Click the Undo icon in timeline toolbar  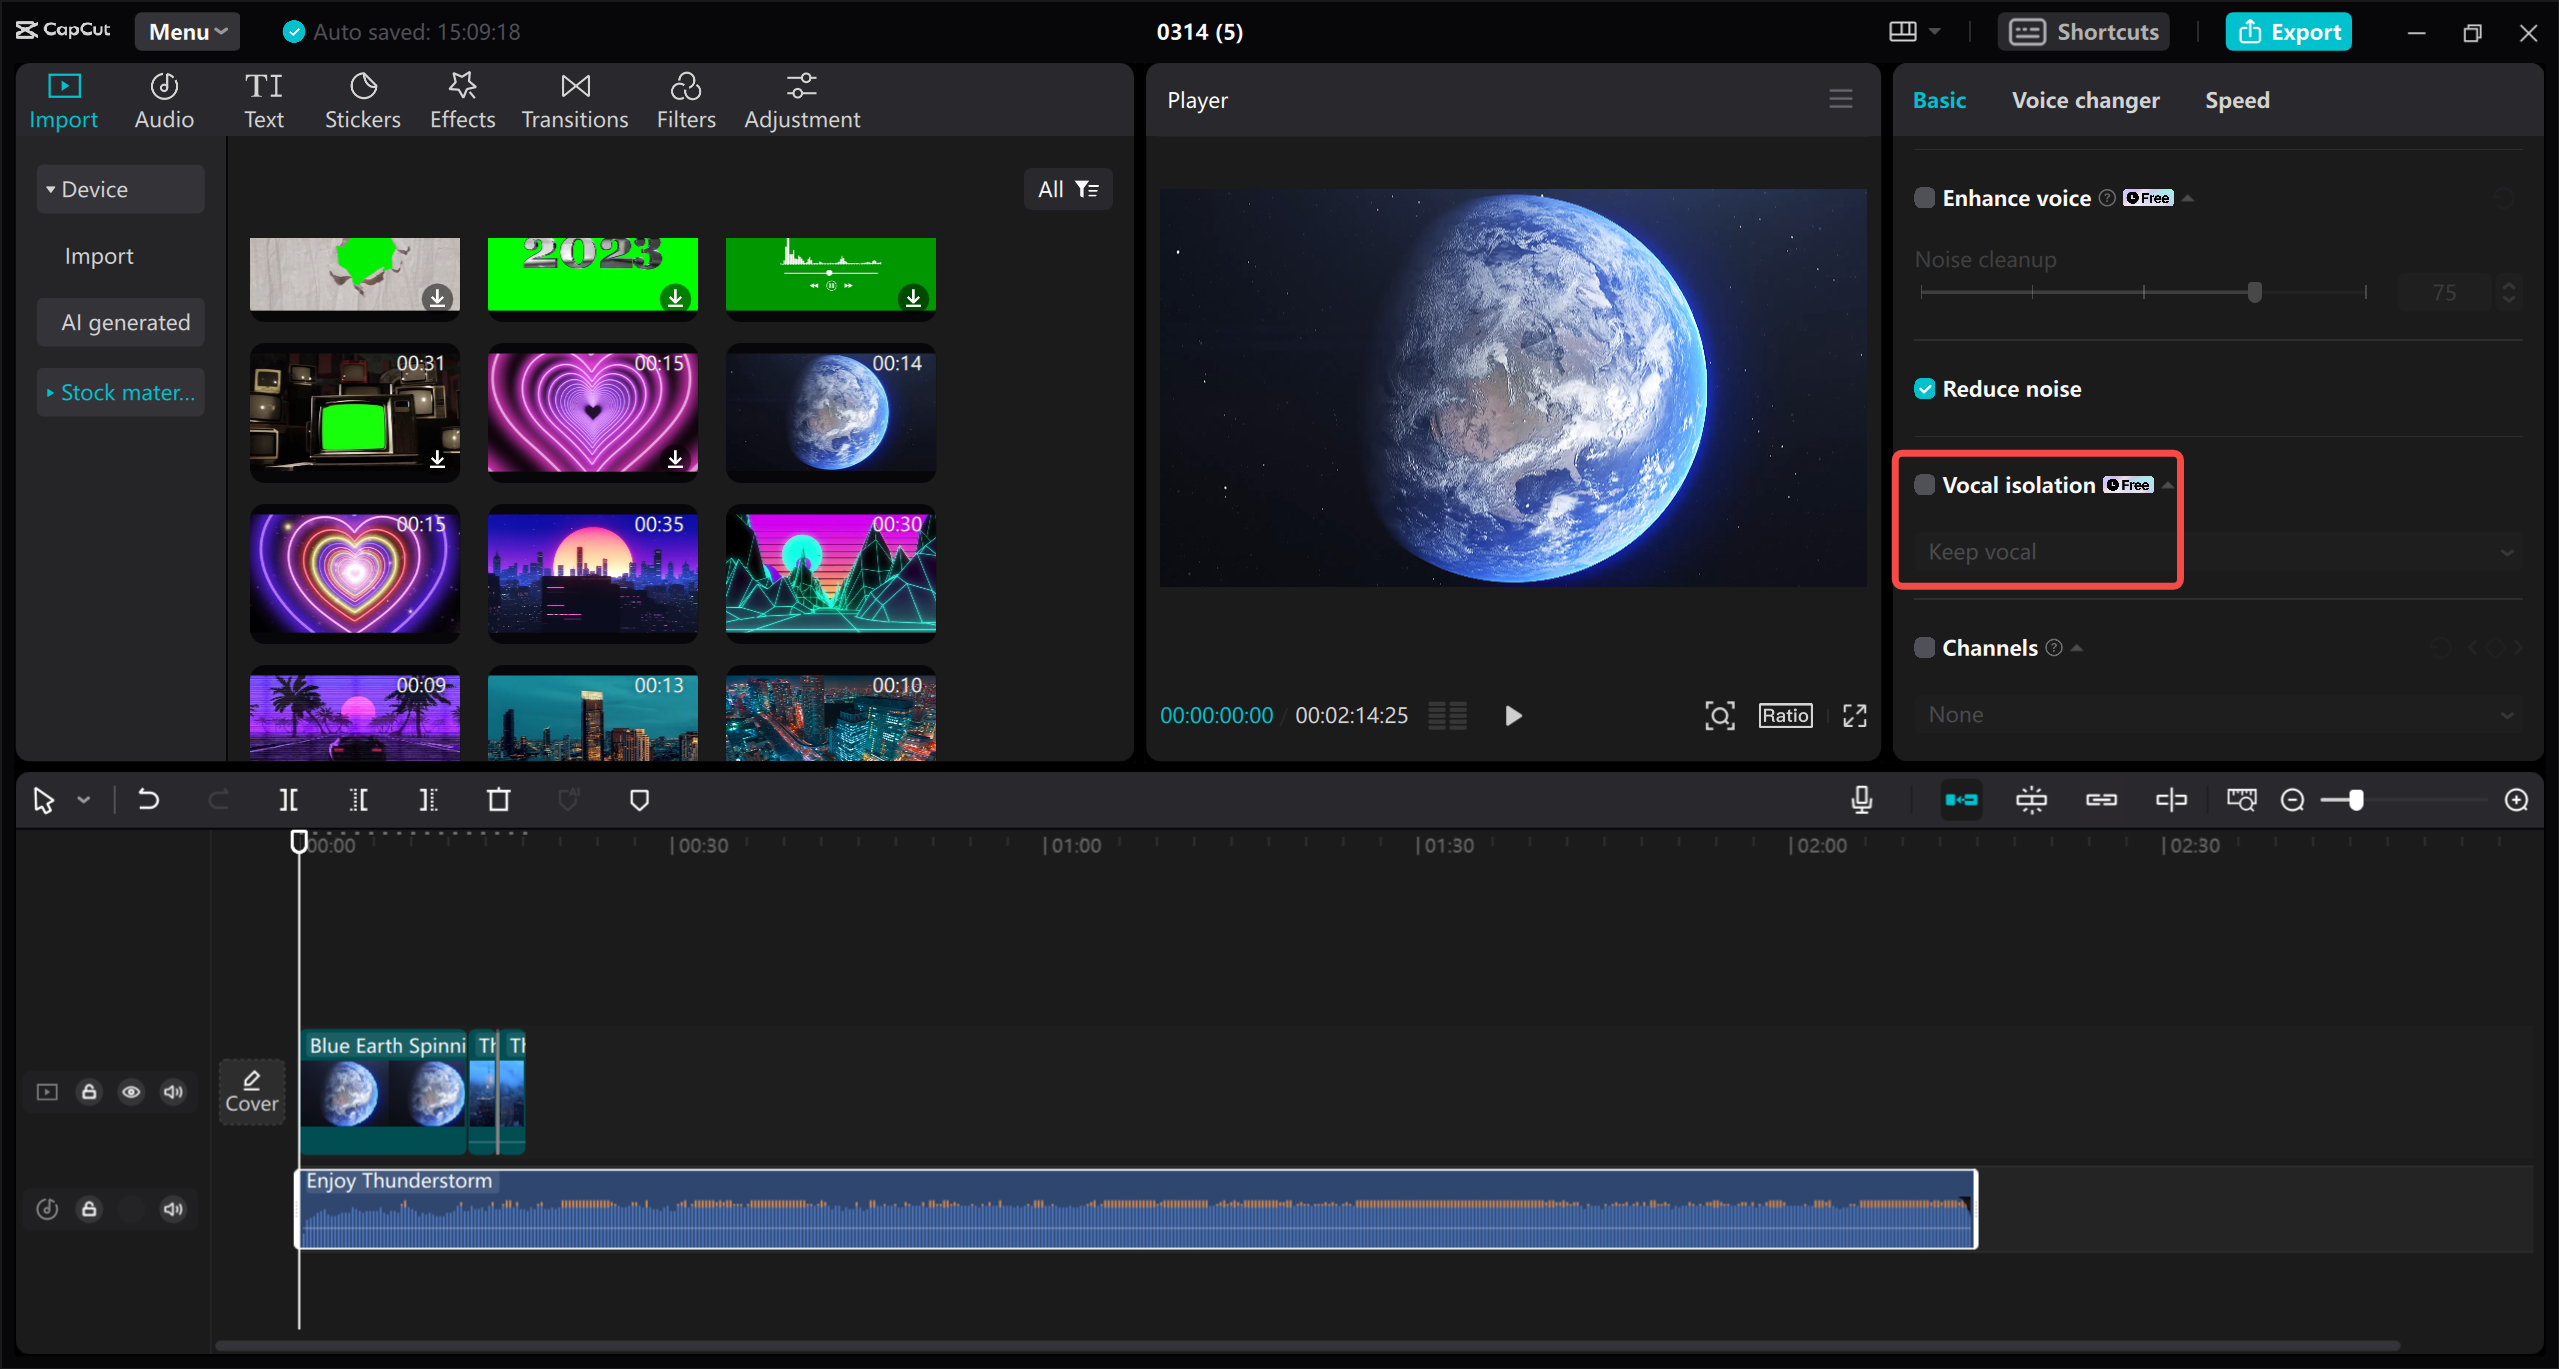[x=148, y=799]
